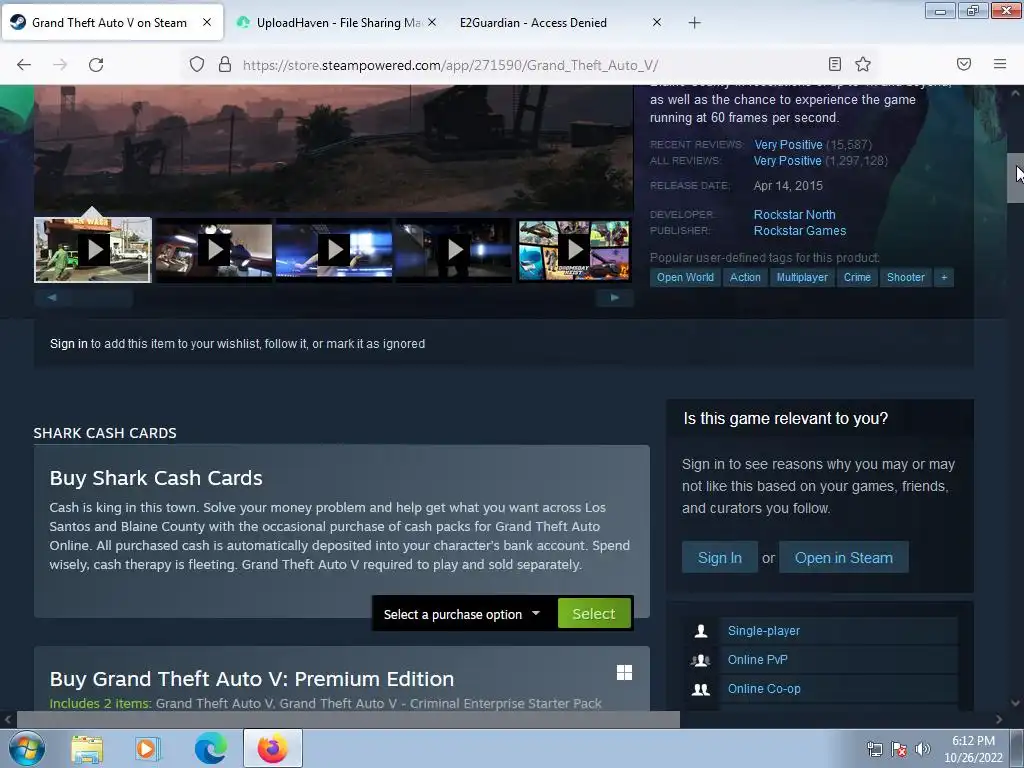This screenshot has height=768, width=1024.
Task: Play the first gas station trailer thumbnail
Action: pos(93,249)
